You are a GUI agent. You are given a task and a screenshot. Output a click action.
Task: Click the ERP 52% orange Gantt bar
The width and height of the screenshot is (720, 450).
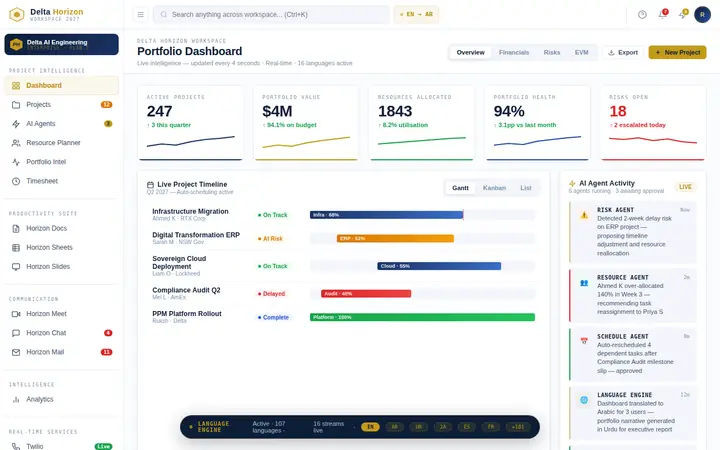[x=395, y=238]
